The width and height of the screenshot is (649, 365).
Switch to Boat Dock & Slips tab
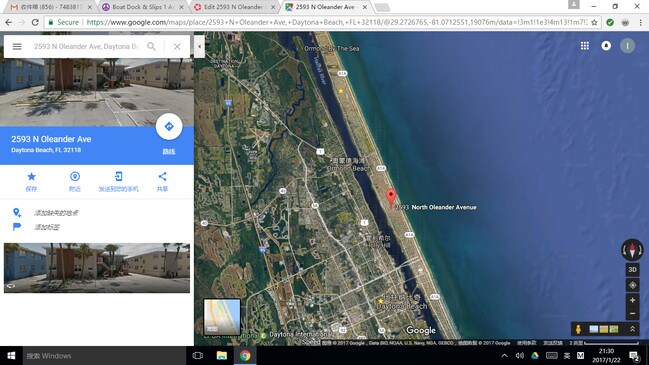click(142, 7)
